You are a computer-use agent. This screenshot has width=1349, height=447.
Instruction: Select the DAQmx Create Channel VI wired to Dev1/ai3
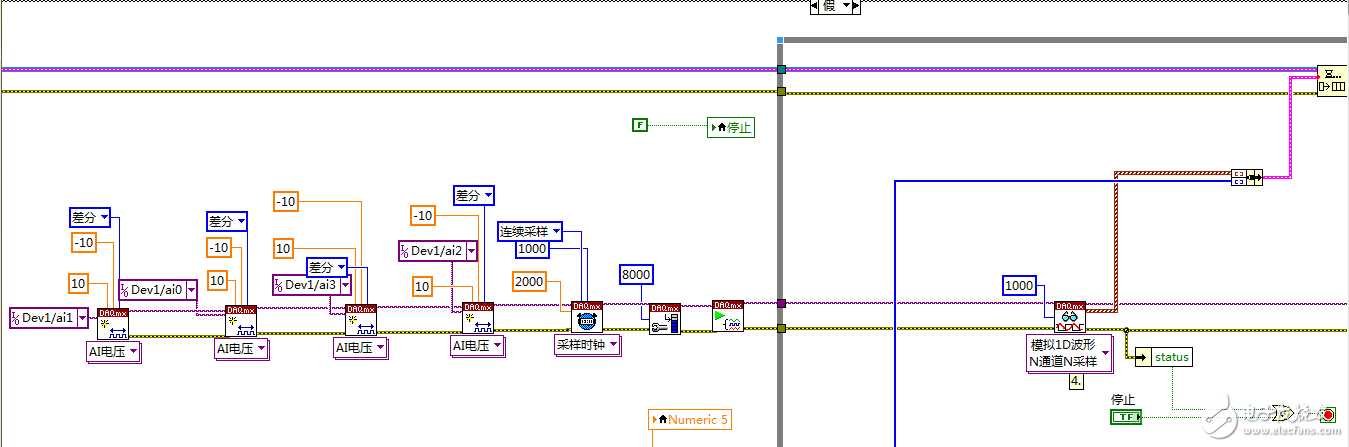(360, 320)
